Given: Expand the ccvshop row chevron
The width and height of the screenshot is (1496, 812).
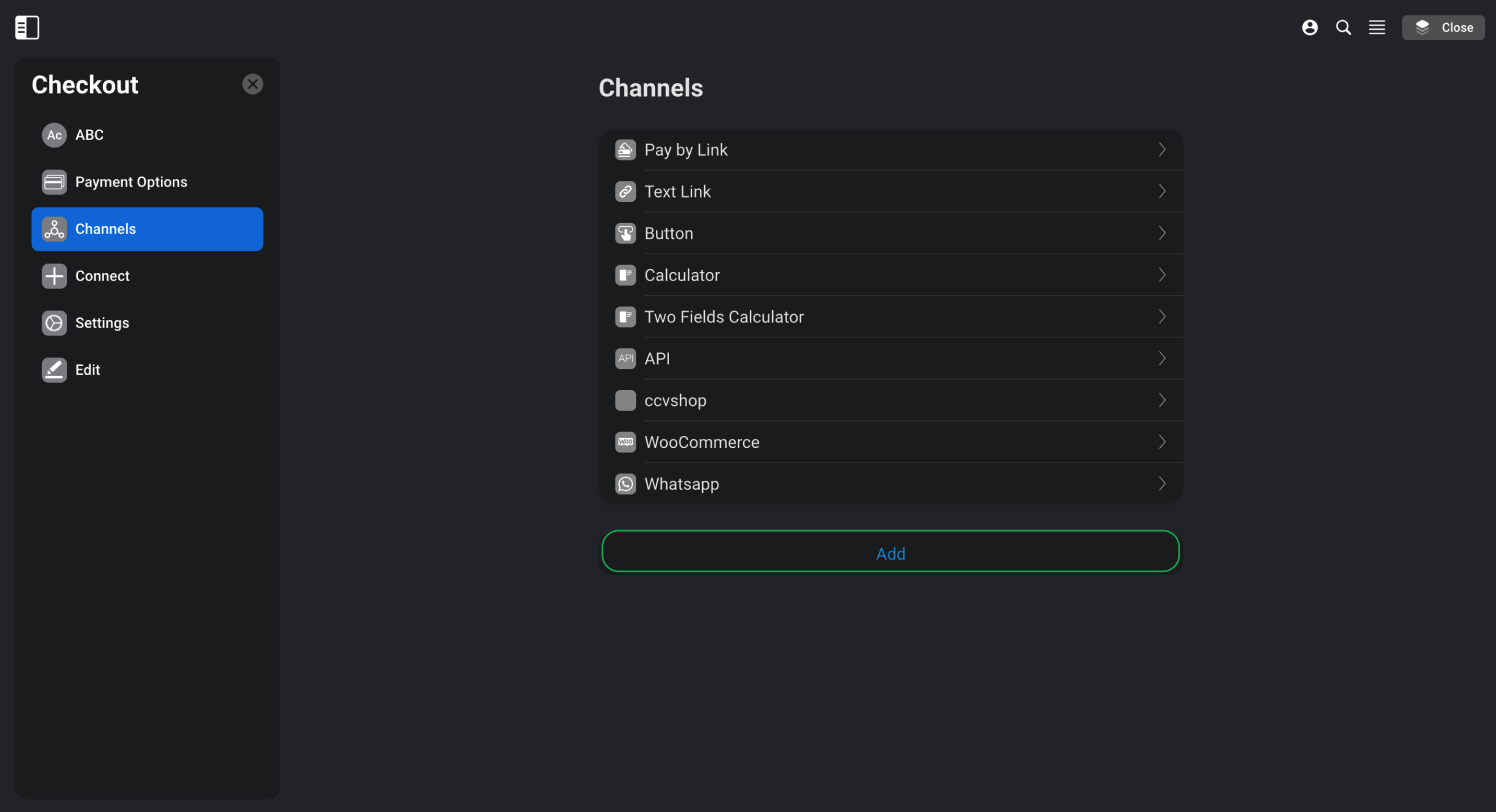Looking at the screenshot, I should [1162, 400].
